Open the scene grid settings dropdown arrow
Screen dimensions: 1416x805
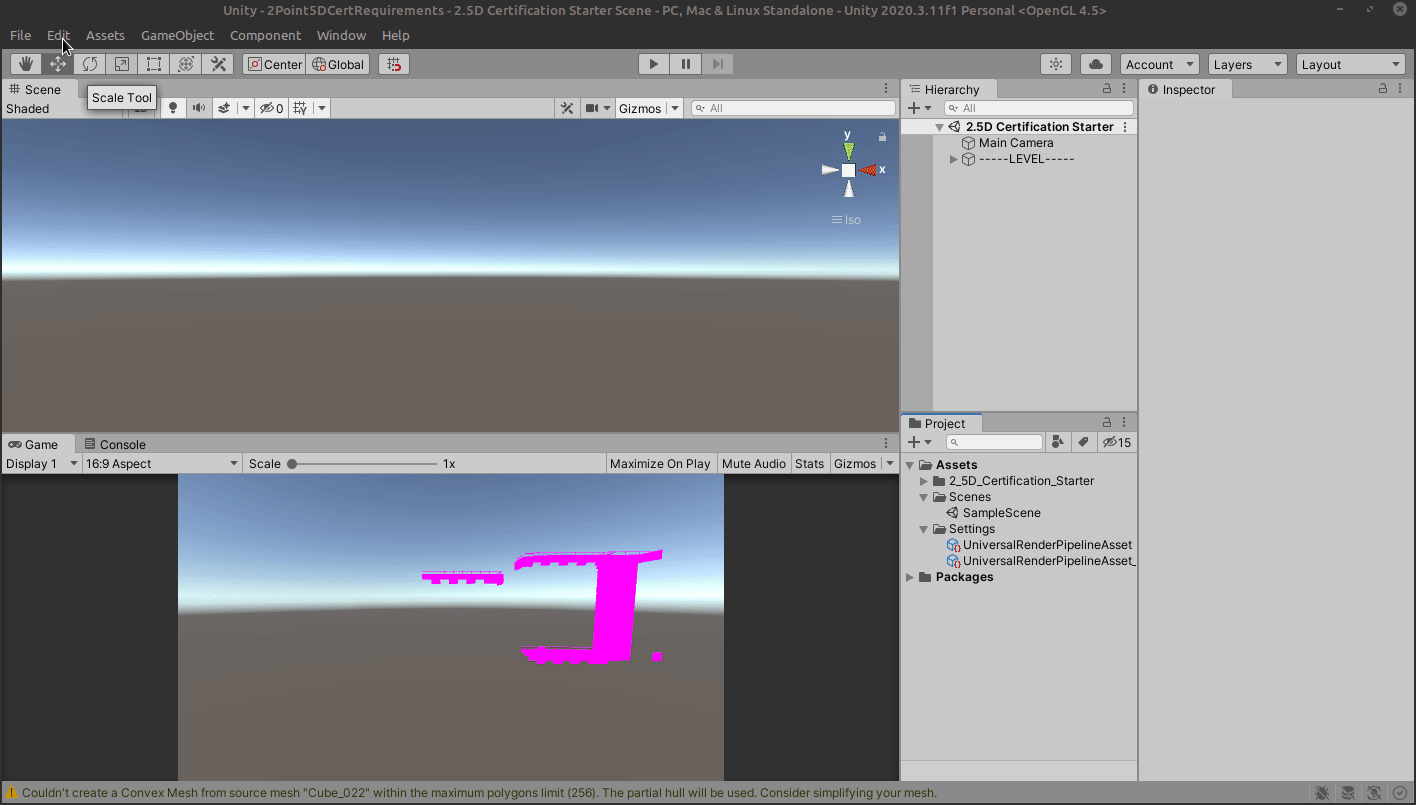pos(322,108)
